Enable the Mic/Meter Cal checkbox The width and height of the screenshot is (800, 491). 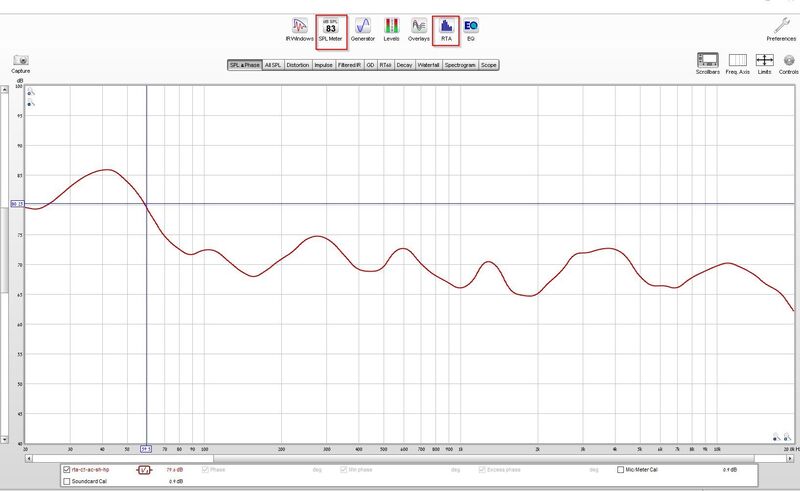click(x=620, y=470)
